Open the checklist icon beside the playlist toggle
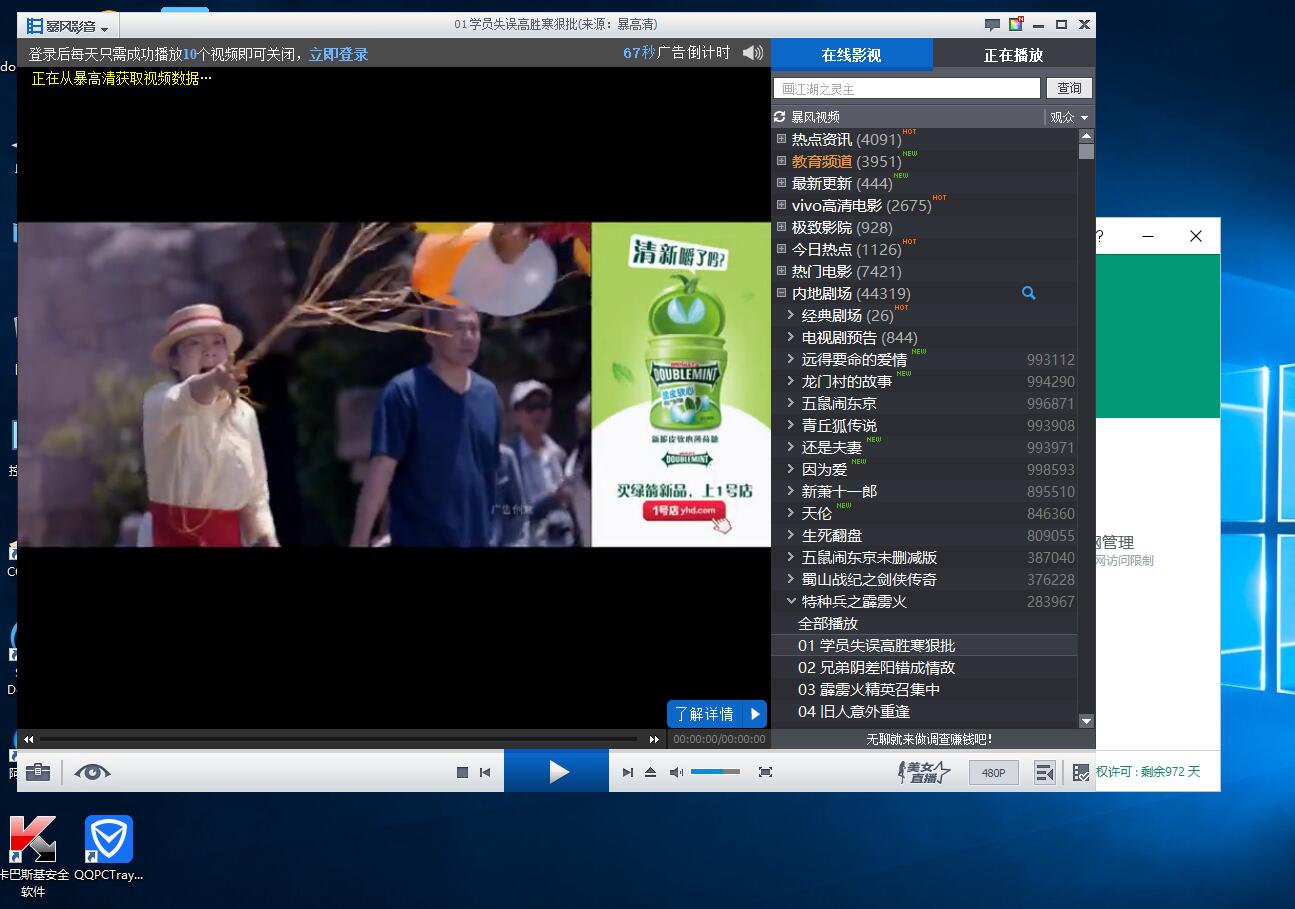Image resolution: width=1295 pixels, height=909 pixels. (1081, 773)
